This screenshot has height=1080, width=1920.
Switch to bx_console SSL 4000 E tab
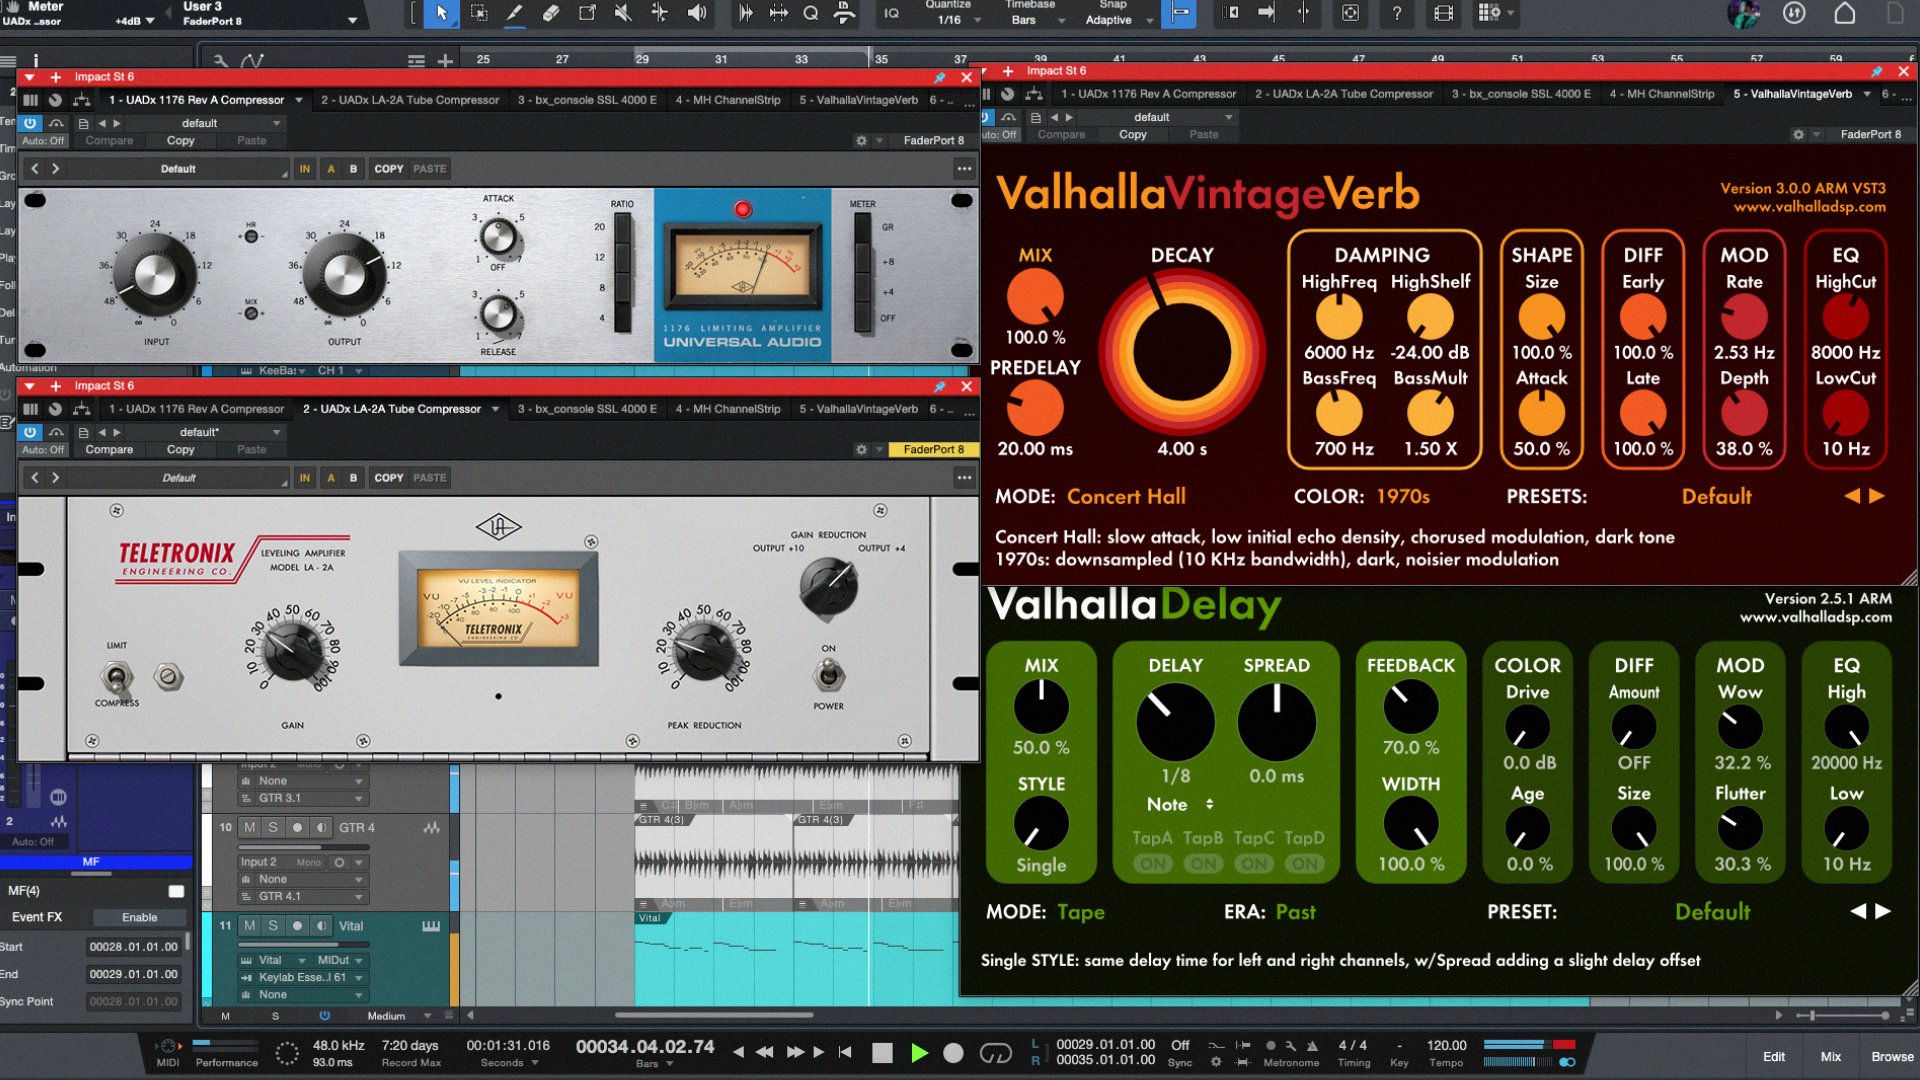point(587,100)
